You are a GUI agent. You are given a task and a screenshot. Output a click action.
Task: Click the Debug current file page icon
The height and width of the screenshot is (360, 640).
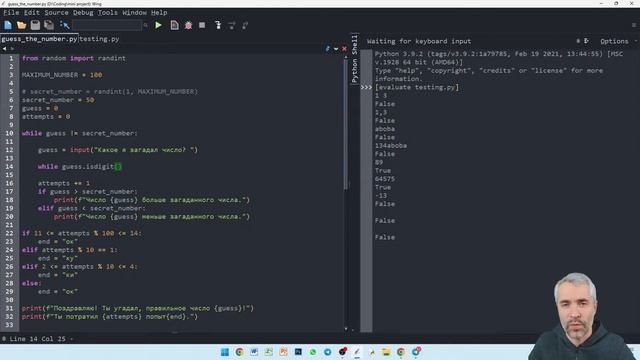(x=174, y=25)
